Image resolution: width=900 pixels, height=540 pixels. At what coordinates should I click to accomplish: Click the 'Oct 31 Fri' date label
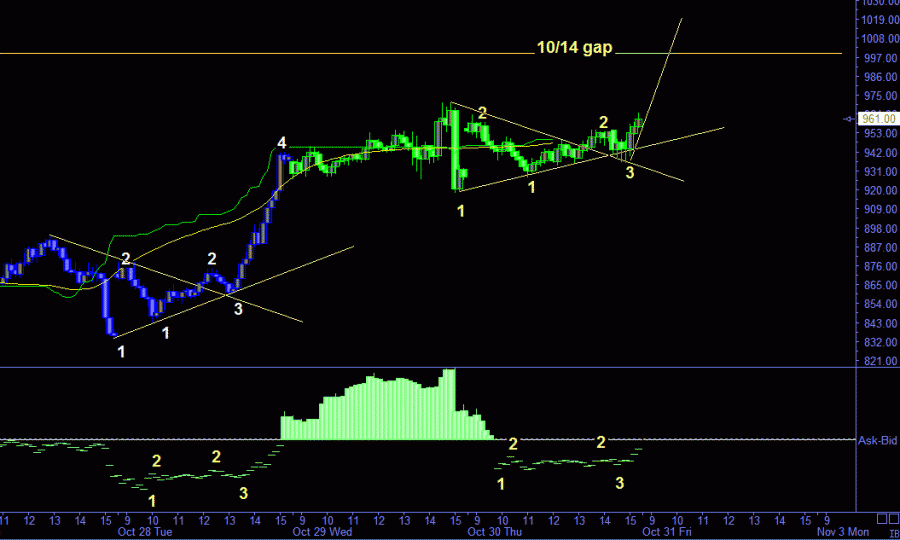(666, 531)
